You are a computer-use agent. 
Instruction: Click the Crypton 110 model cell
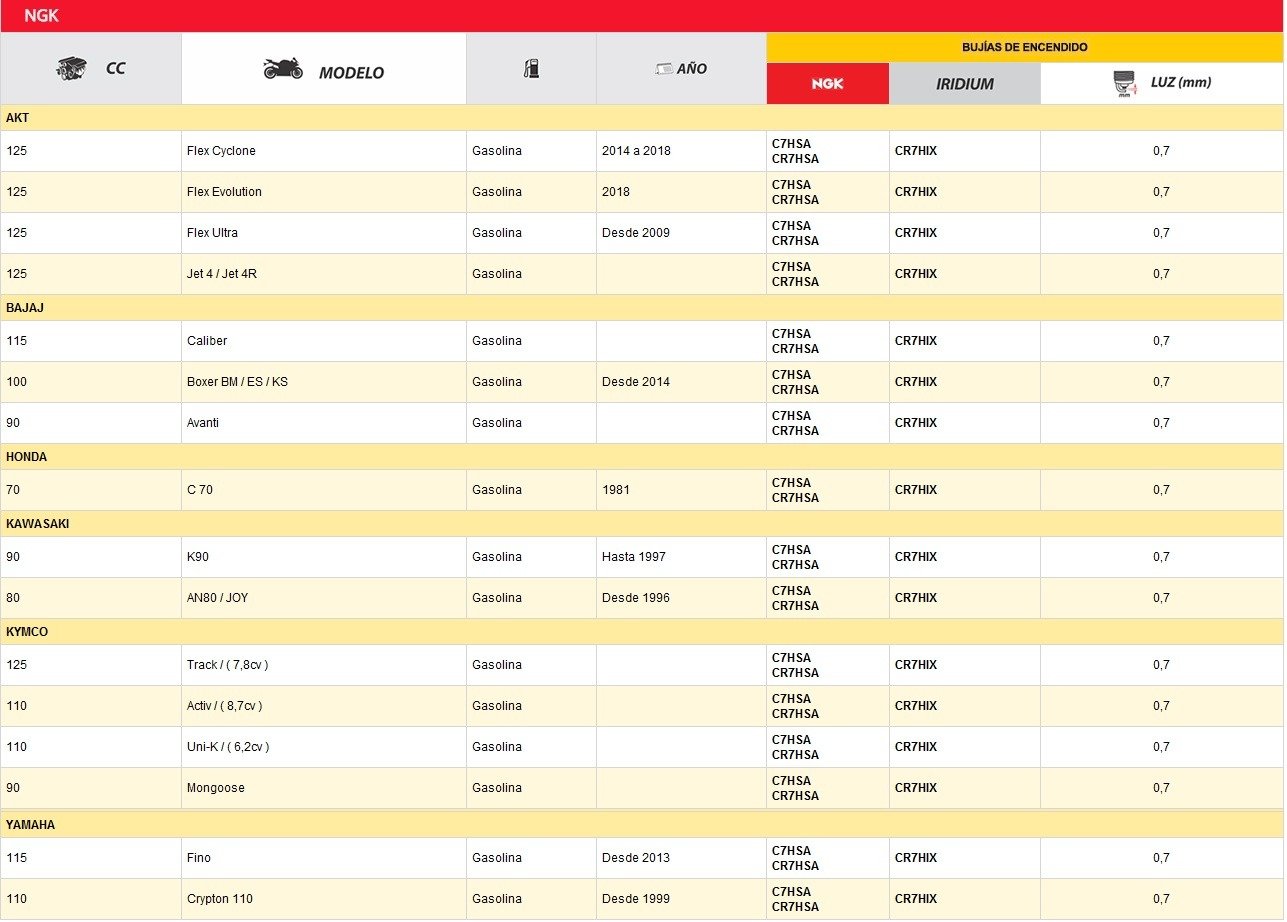point(324,899)
